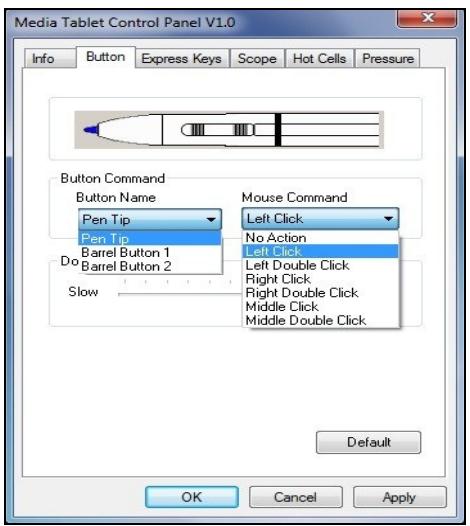
Task: Choose Barrel Button 1 from the list
Action: (150, 252)
